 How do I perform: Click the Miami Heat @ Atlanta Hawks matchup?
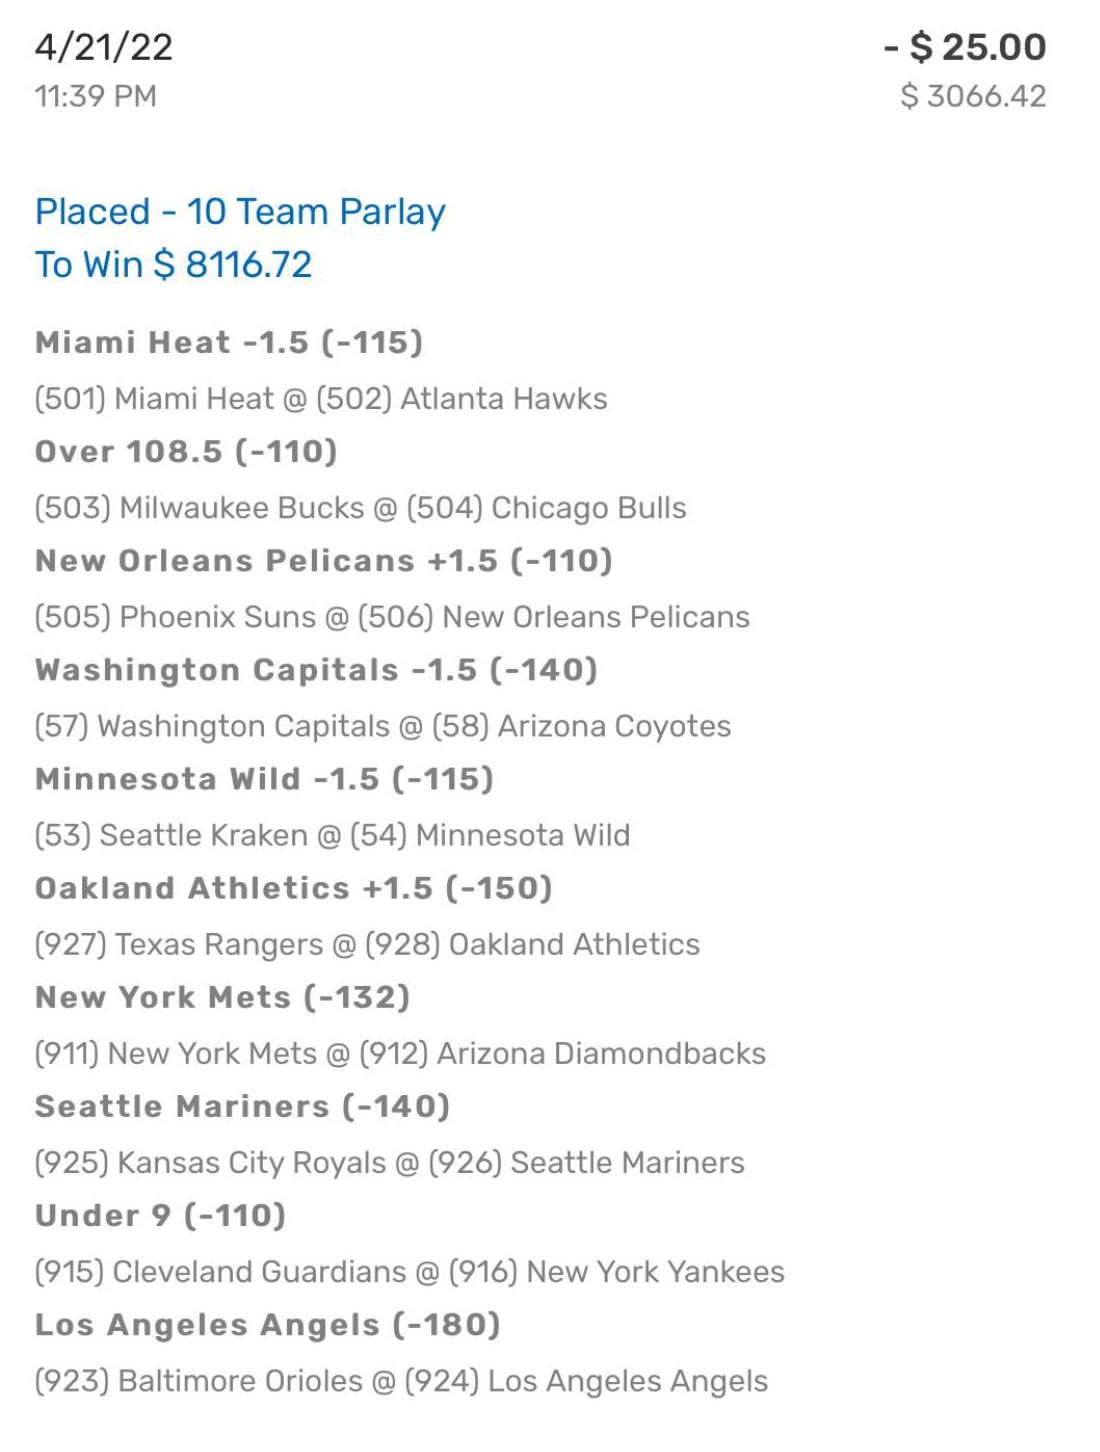321,399
